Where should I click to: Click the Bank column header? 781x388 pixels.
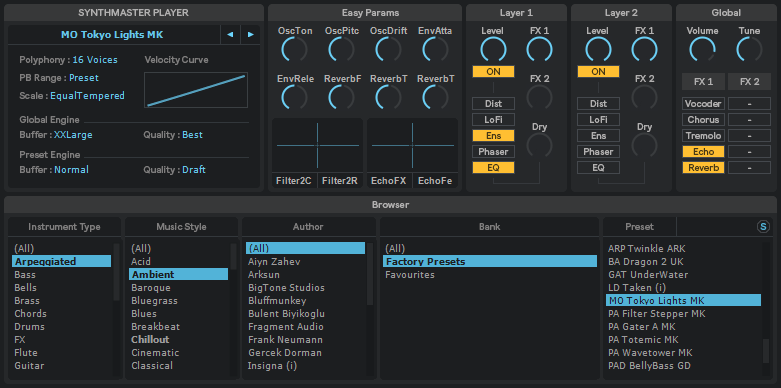(x=489, y=227)
